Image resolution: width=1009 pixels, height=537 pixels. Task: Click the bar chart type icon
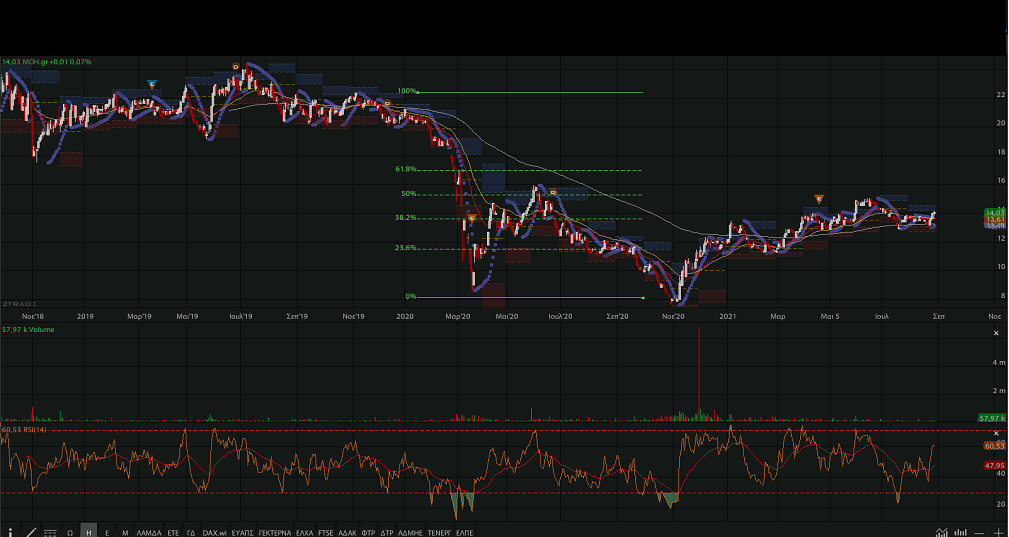pyautogui.click(x=961, y=532)
